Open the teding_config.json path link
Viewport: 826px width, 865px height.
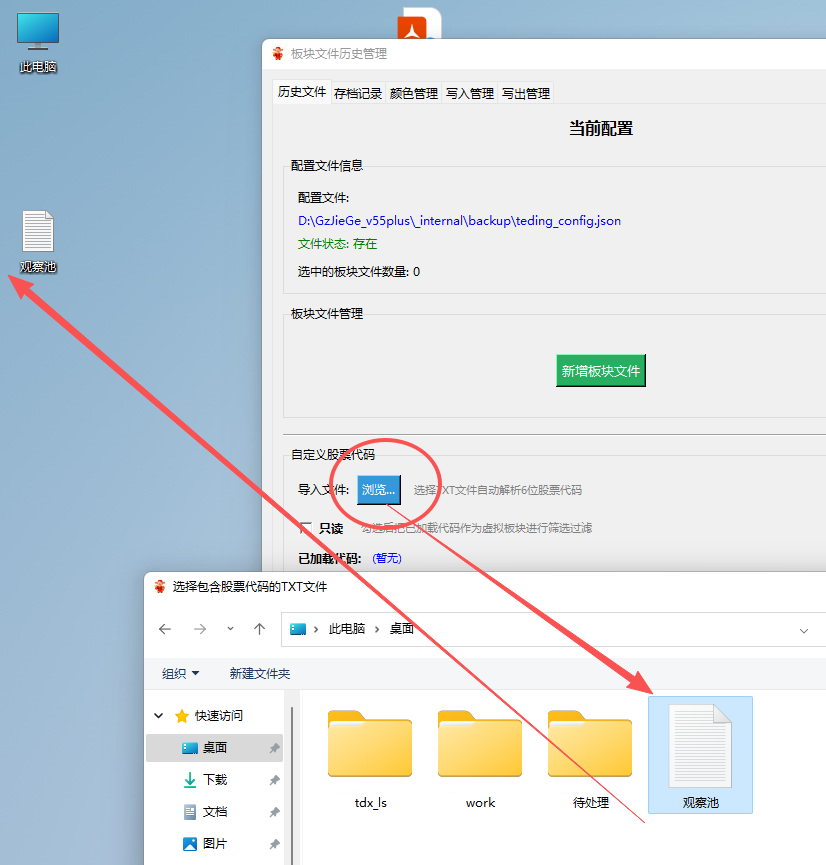tap(459, 221)
